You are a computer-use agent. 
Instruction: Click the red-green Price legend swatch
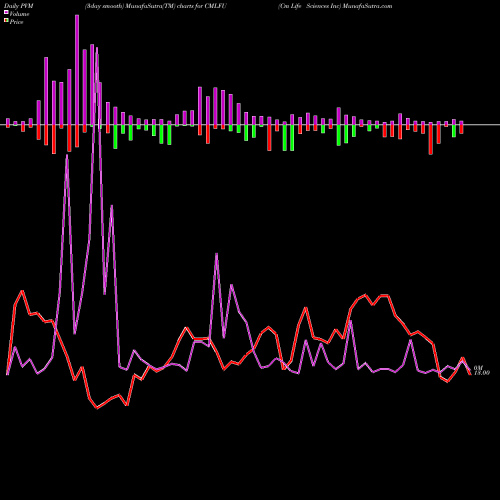6,21
